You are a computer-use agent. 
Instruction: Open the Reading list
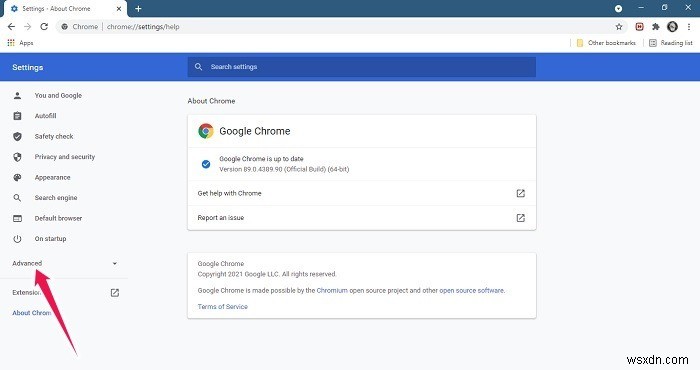671,43
